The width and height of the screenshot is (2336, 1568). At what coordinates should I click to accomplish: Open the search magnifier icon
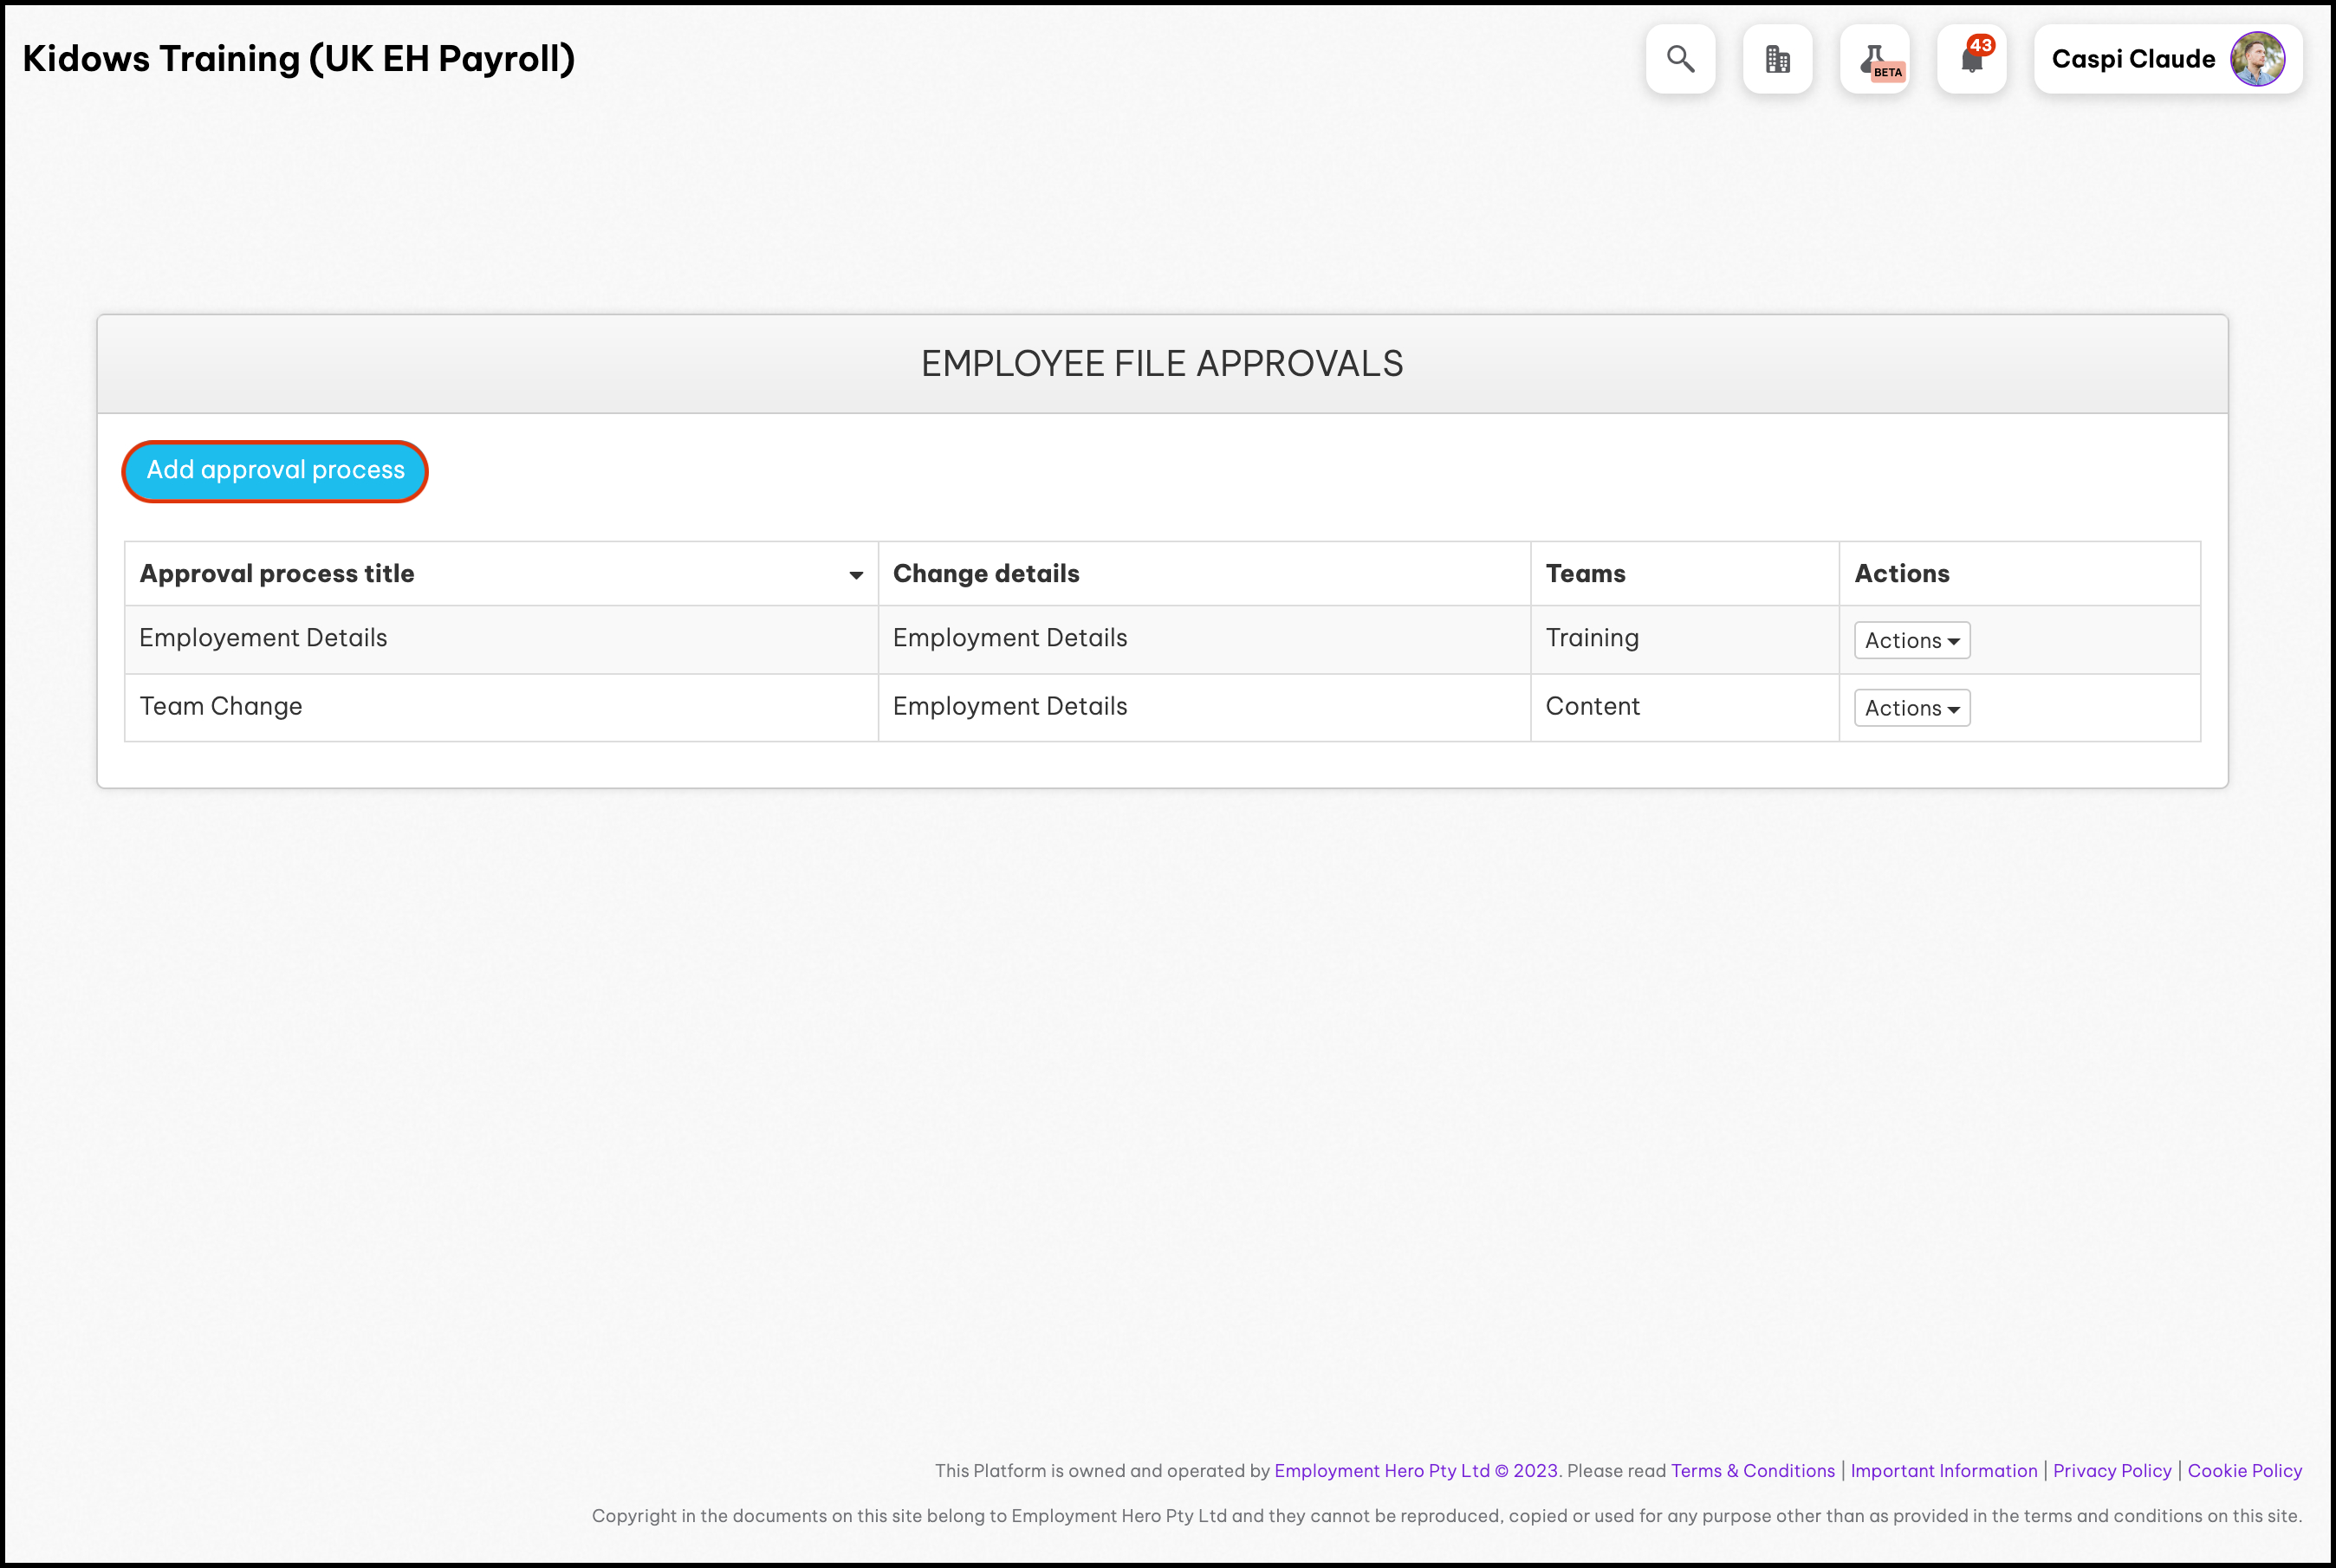point(1680,59)
